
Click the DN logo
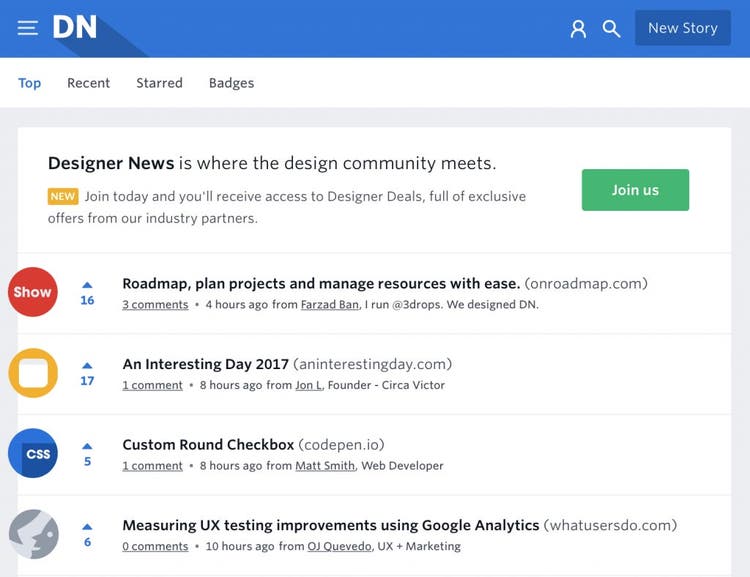coord(75,27)
